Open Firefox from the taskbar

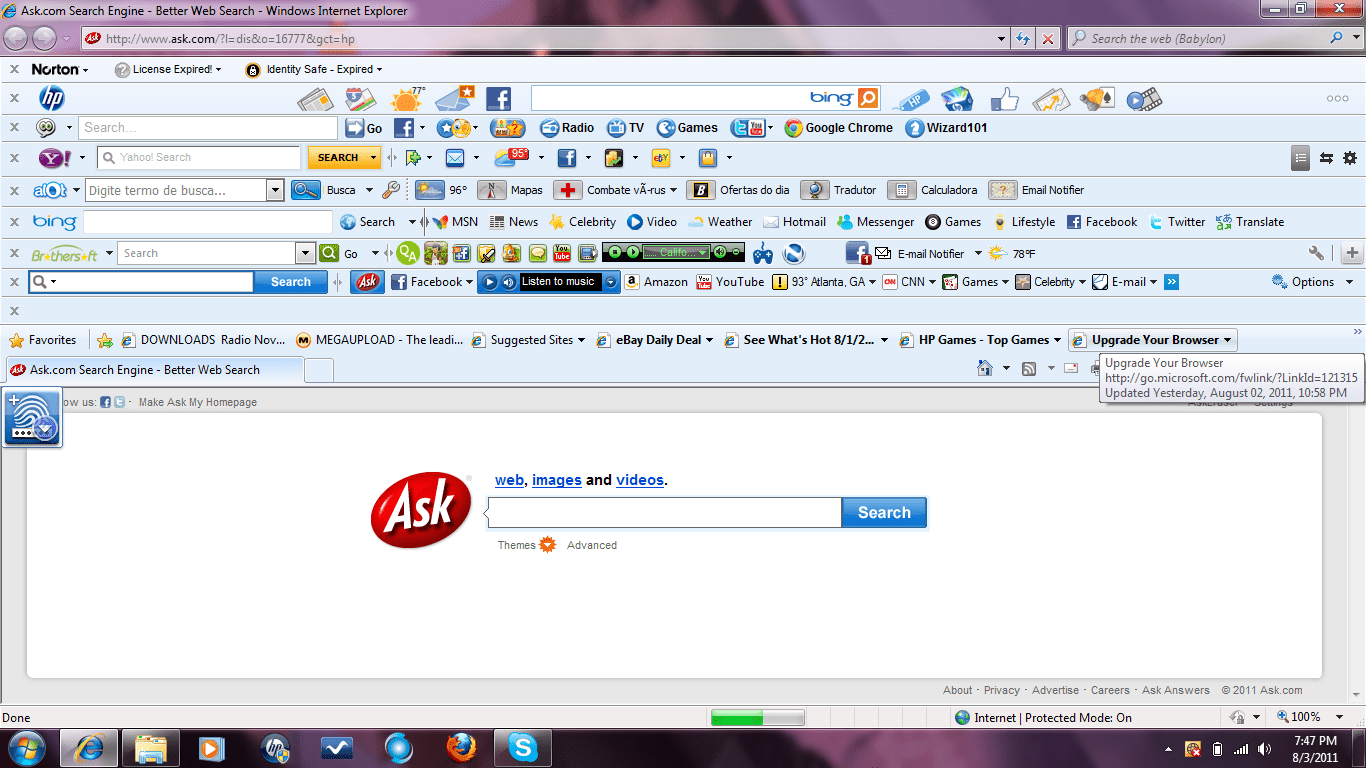point(461,748)
